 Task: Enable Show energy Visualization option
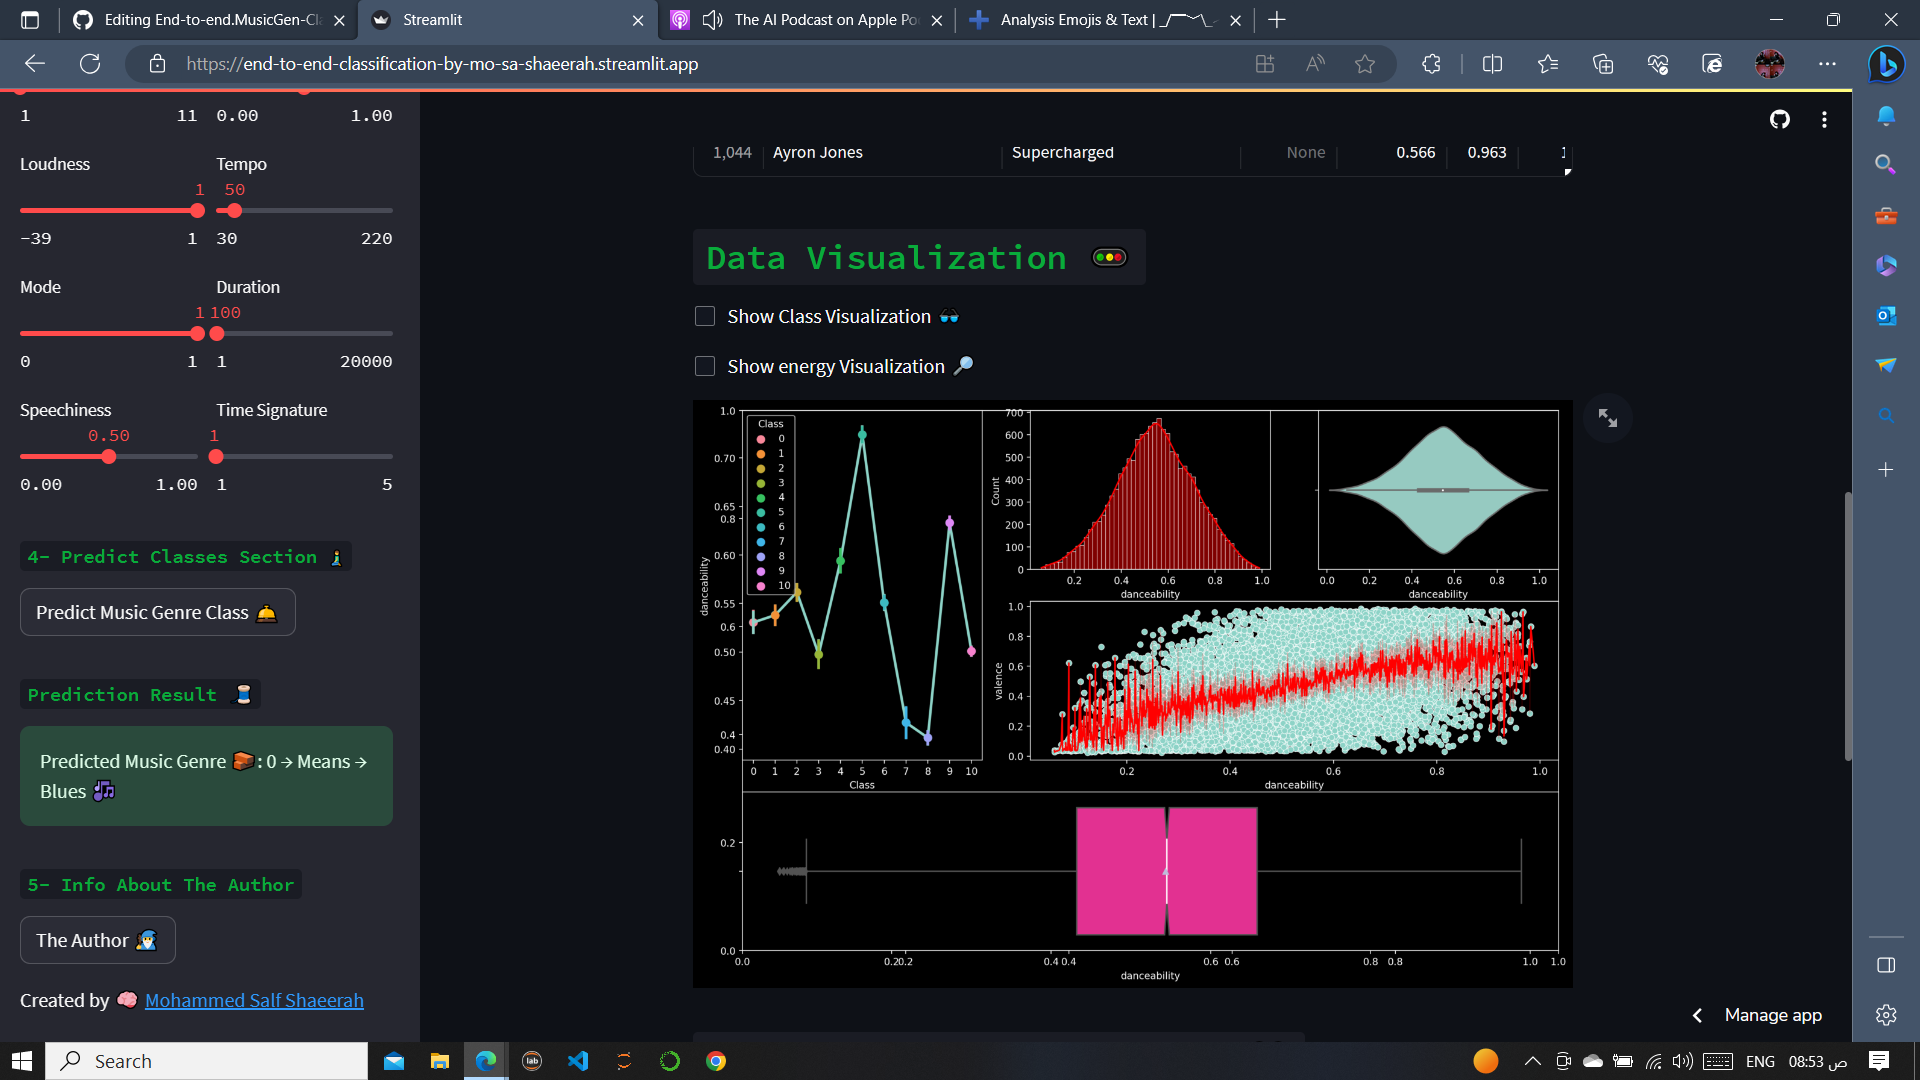pos(705,367)
